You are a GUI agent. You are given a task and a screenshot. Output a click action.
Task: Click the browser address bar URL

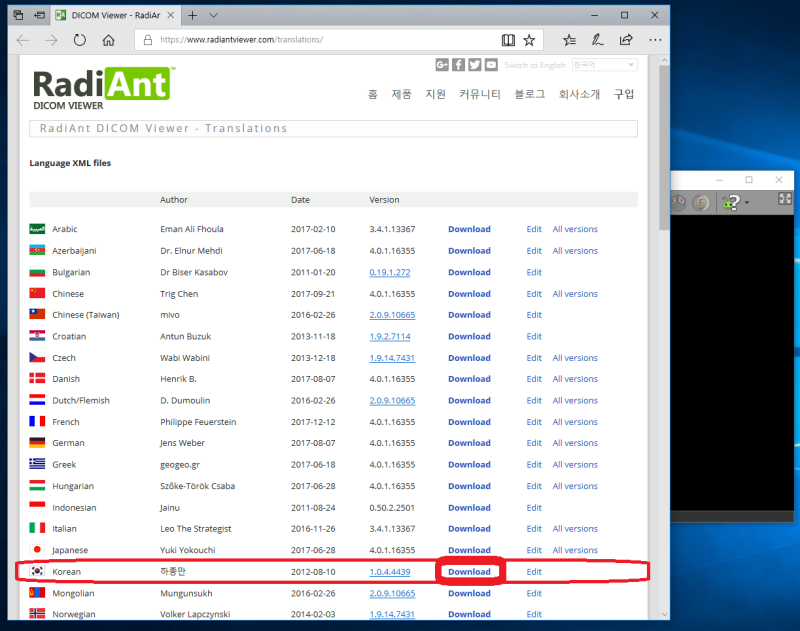click(x=241, y=40)
